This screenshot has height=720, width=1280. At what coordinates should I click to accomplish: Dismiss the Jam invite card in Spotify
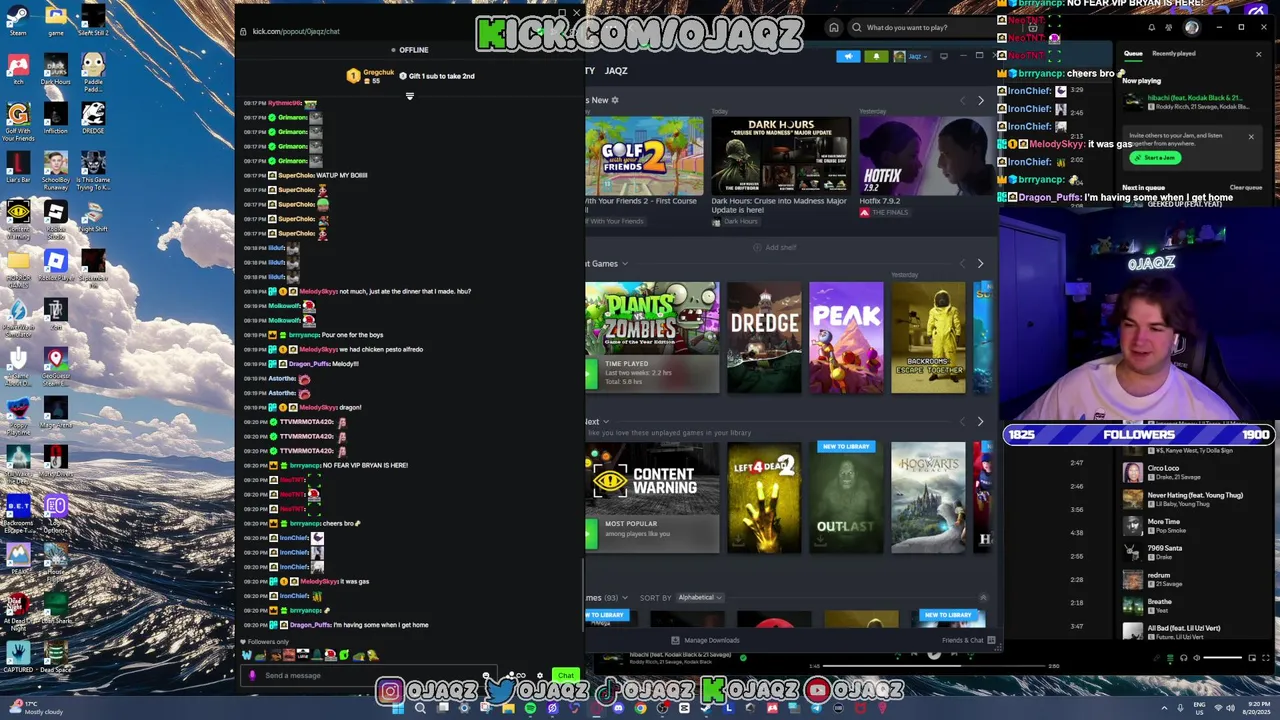(x=1250, y=136)
